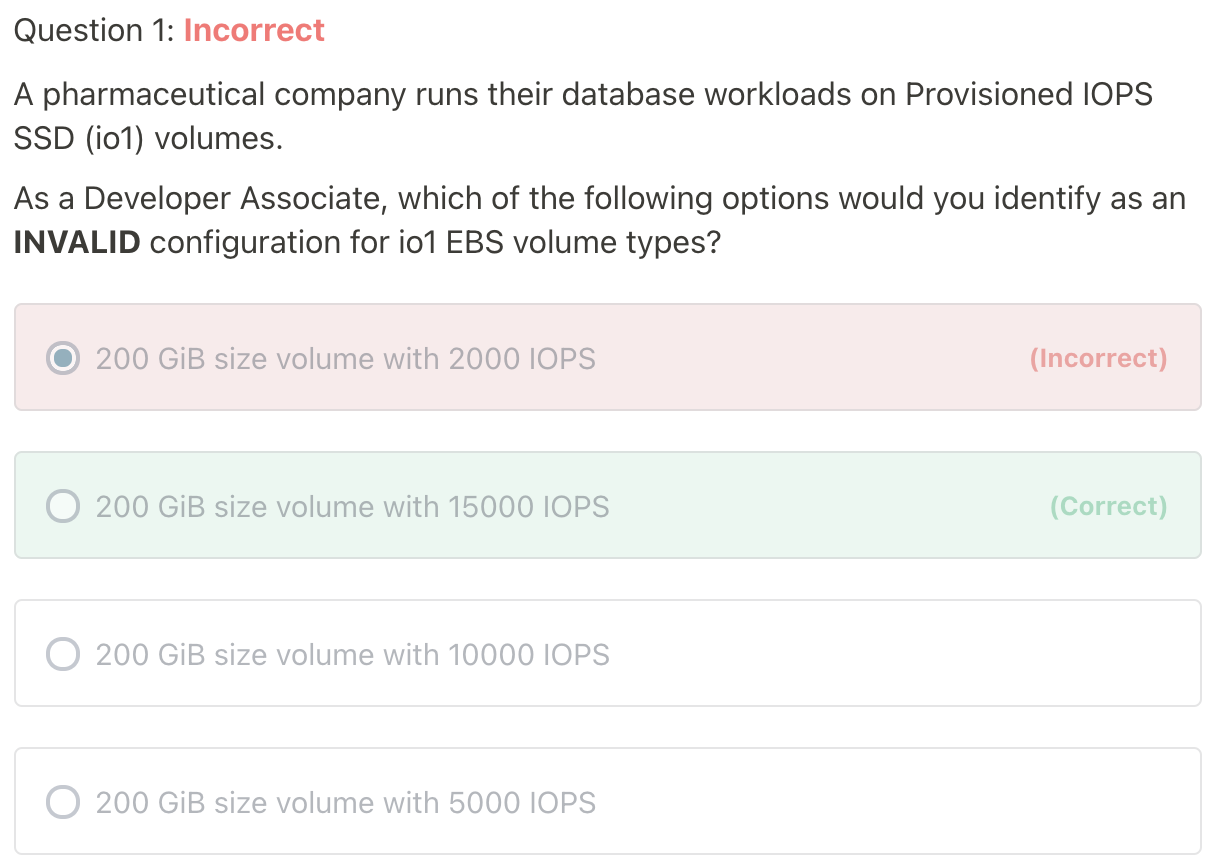
Task: Click the '200 GiB size volume with 5000 IOPS' label
Action: (345, 802)
